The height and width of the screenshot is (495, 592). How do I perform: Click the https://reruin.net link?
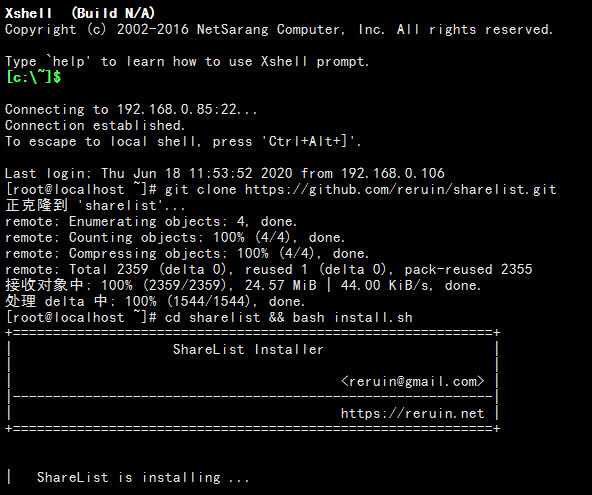pos(412,413)
